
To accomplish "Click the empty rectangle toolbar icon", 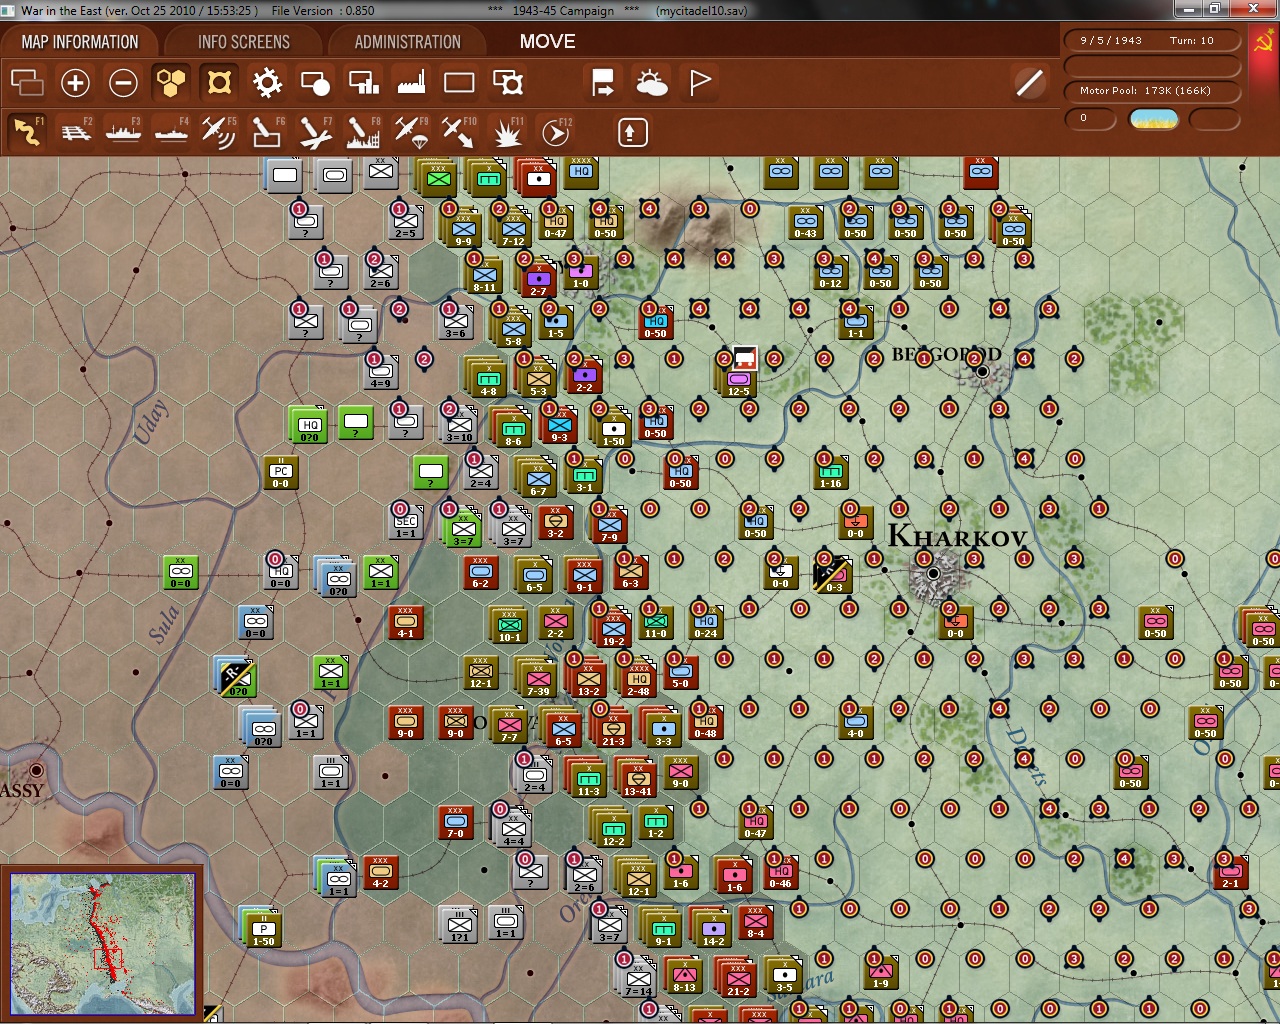I will click(x=459, y=82).
